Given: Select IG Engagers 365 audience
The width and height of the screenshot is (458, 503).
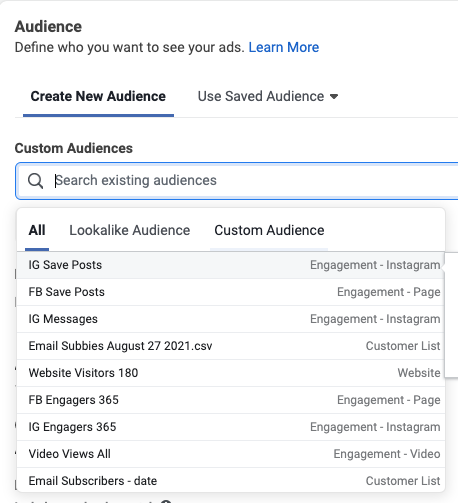Looking at the screenshot, I should 231,427.
